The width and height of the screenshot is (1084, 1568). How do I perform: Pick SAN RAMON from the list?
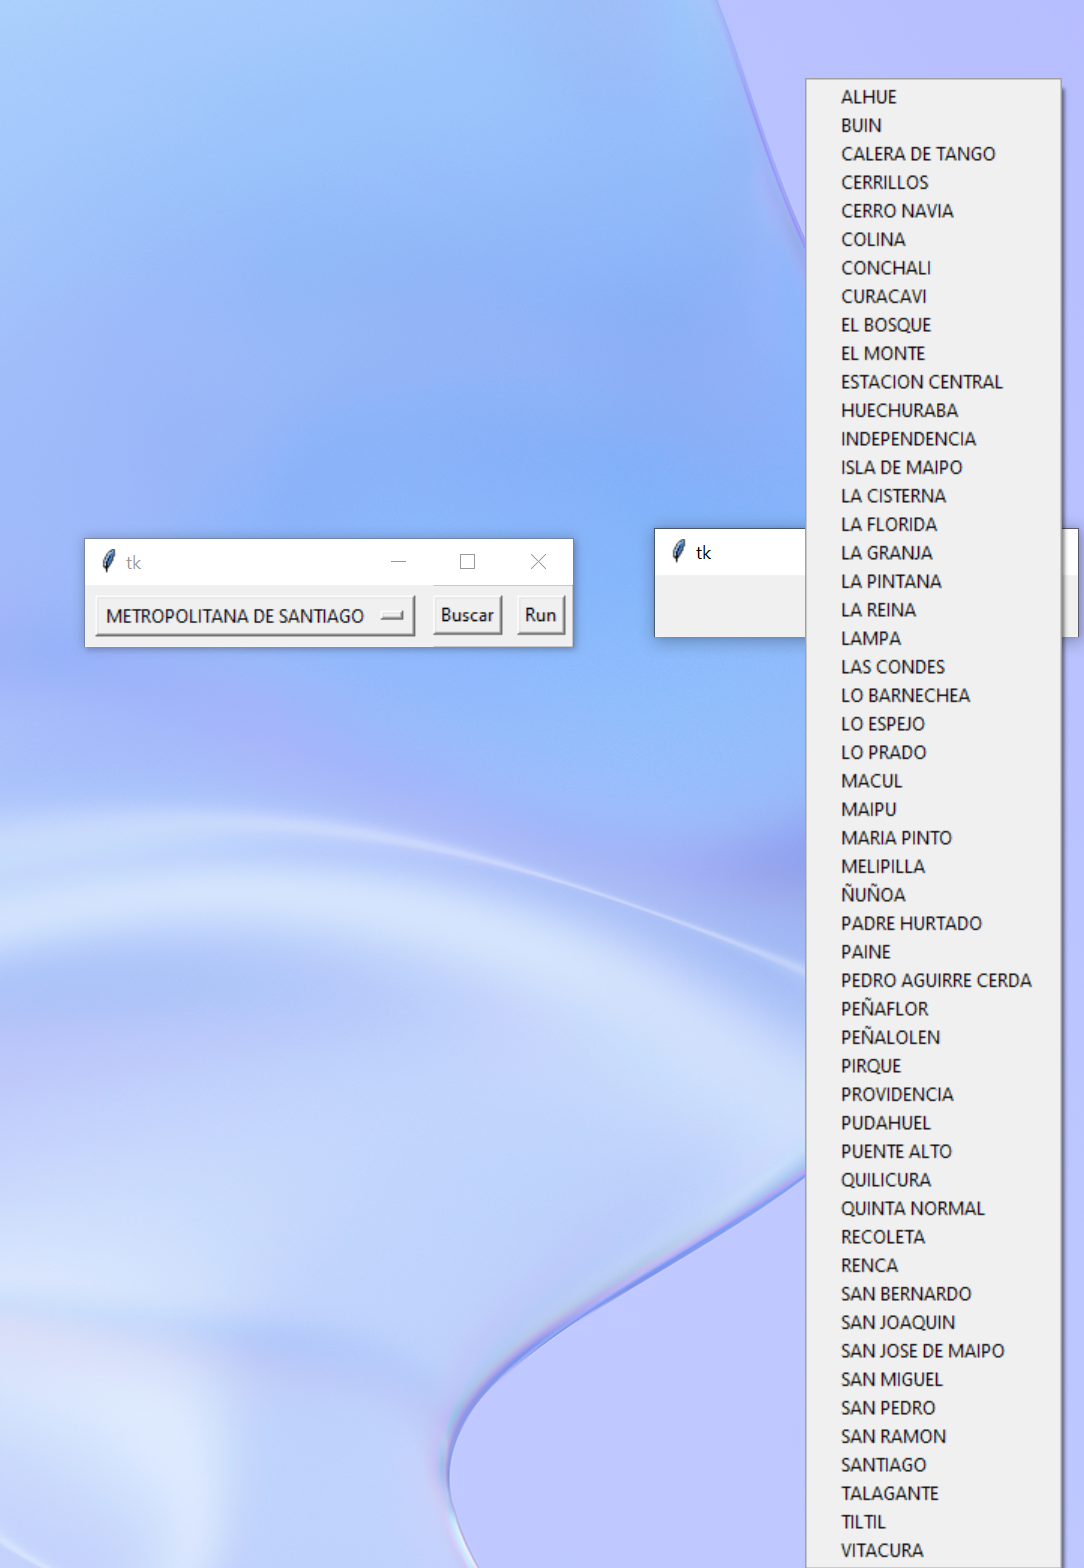coord(933,1436)
